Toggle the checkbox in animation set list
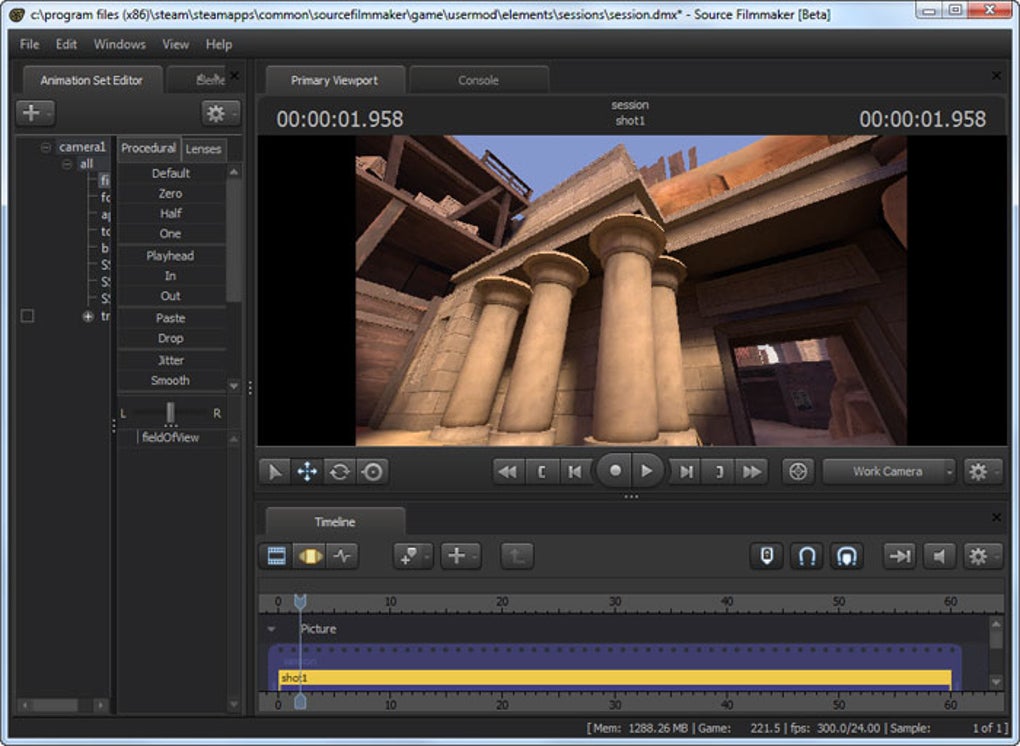Screen dimensions: 1020x746 28,316
